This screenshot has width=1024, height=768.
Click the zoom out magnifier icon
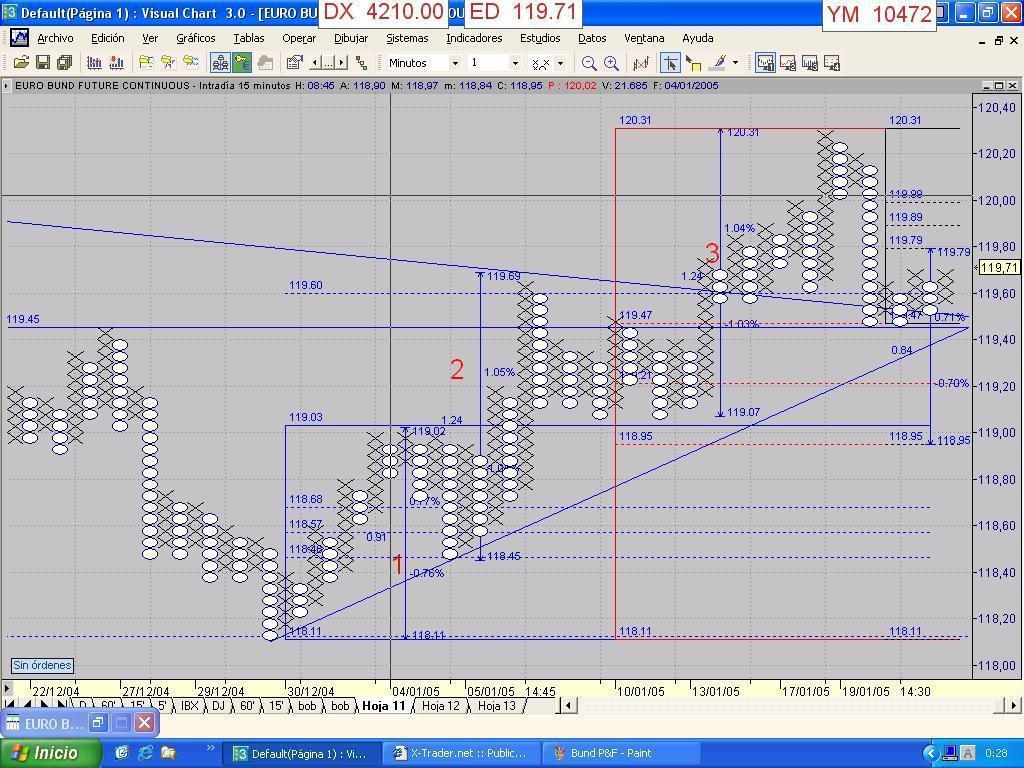point(589,63)
